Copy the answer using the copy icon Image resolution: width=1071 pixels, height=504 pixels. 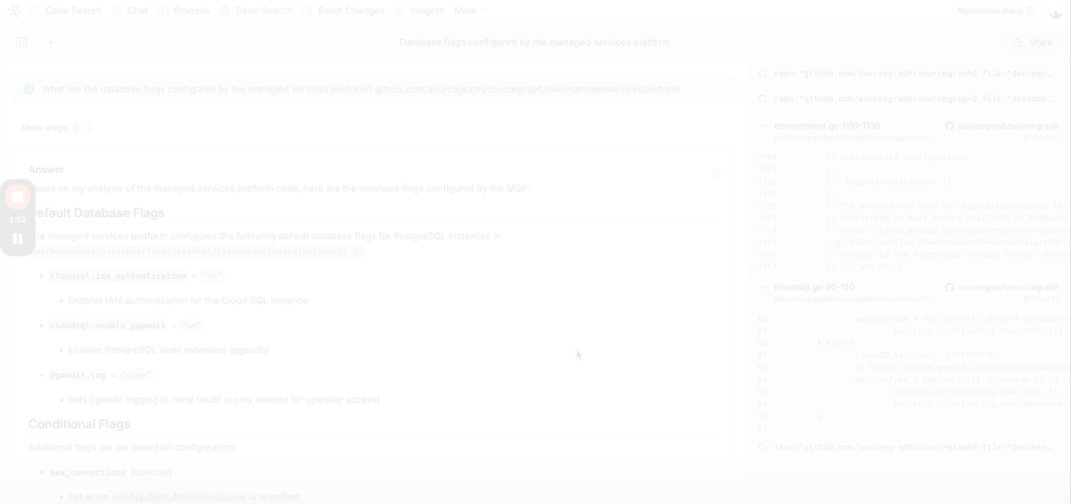click(717, 173)
